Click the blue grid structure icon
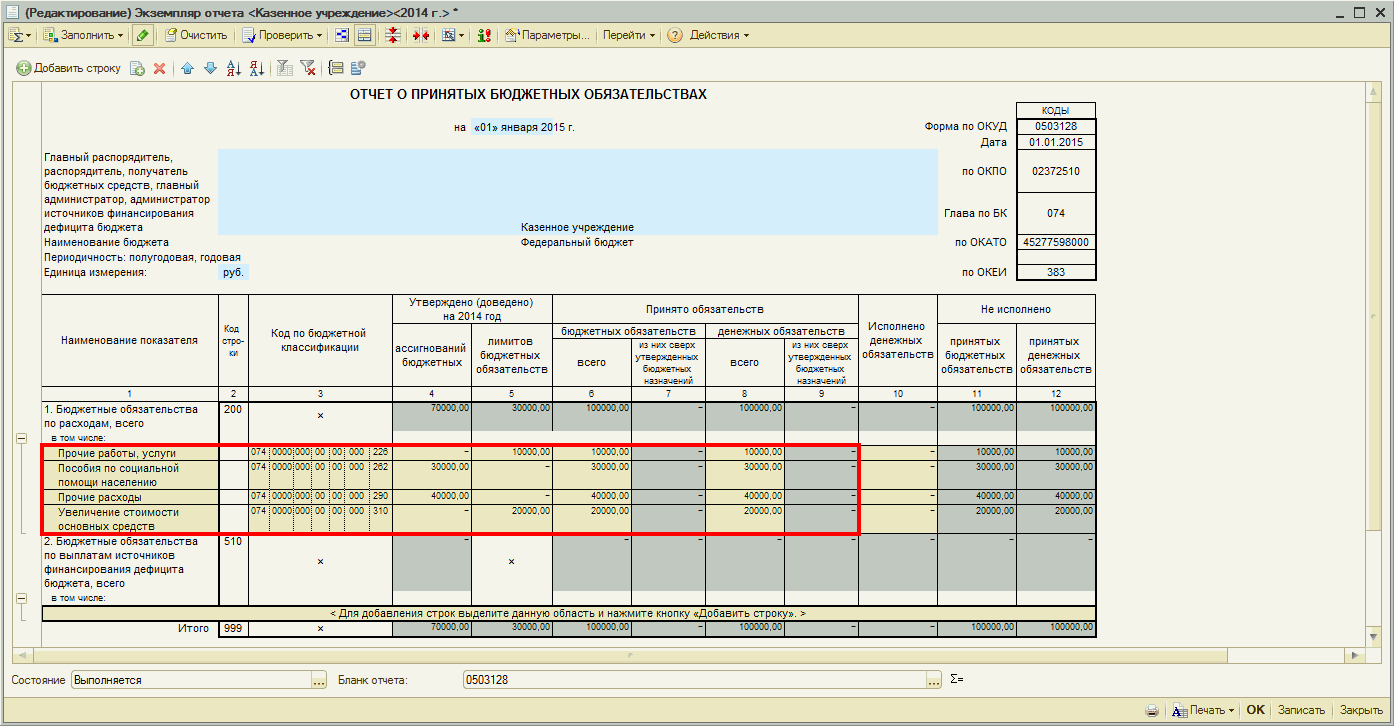The height and width of the screenshot is (726, 1394). point(342,35)
